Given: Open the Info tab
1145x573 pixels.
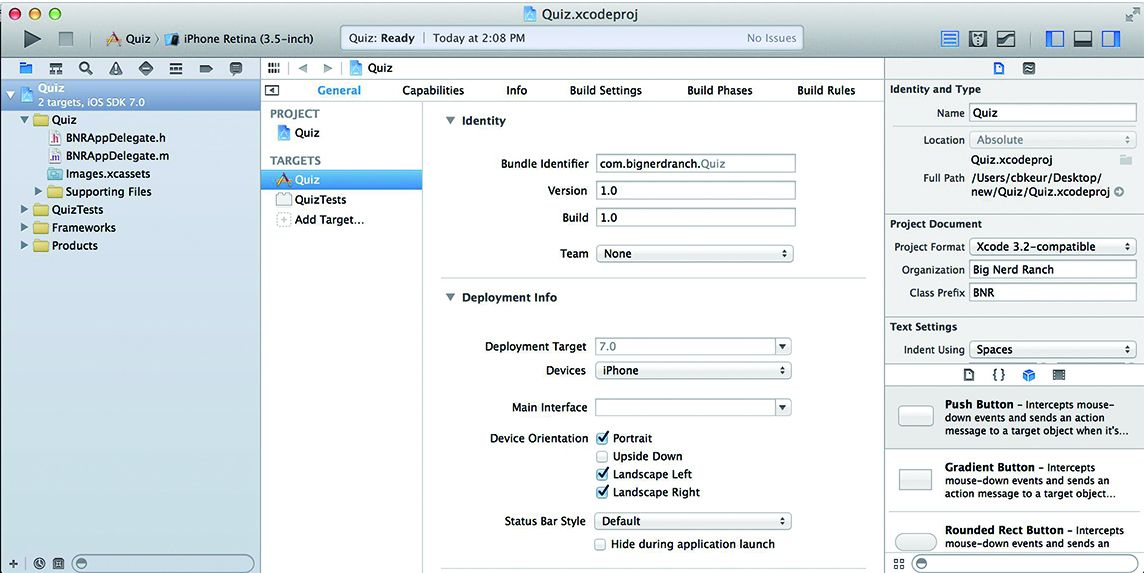Looking at the screenshot, I should pos(516,91).
